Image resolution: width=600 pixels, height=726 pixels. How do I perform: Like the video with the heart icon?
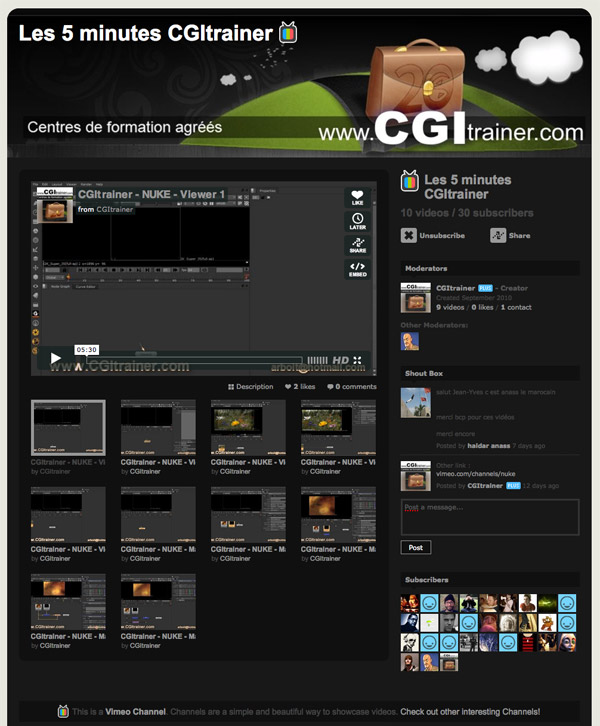[357, 198]
